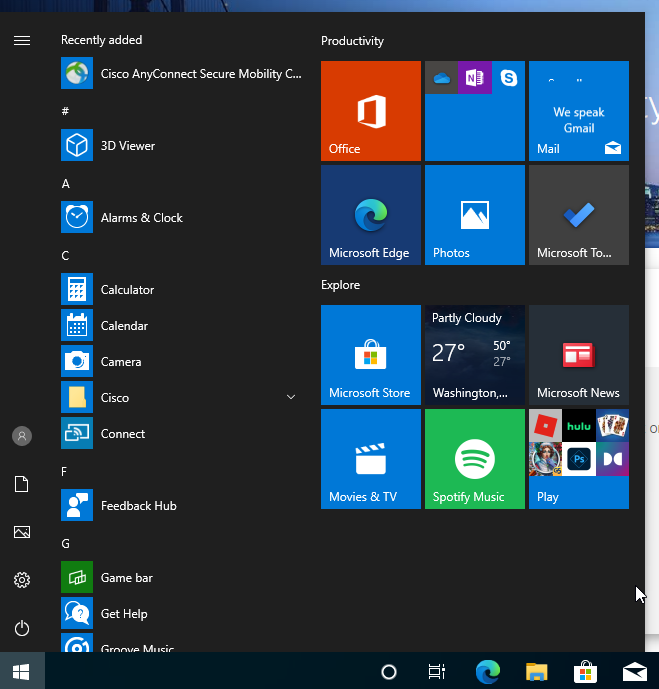Image resolution: width=659 pixels, height=689 pixels.
Task: Open Cortana circle on taskbar
Action: pyautogui.click(x=389, y=671)
